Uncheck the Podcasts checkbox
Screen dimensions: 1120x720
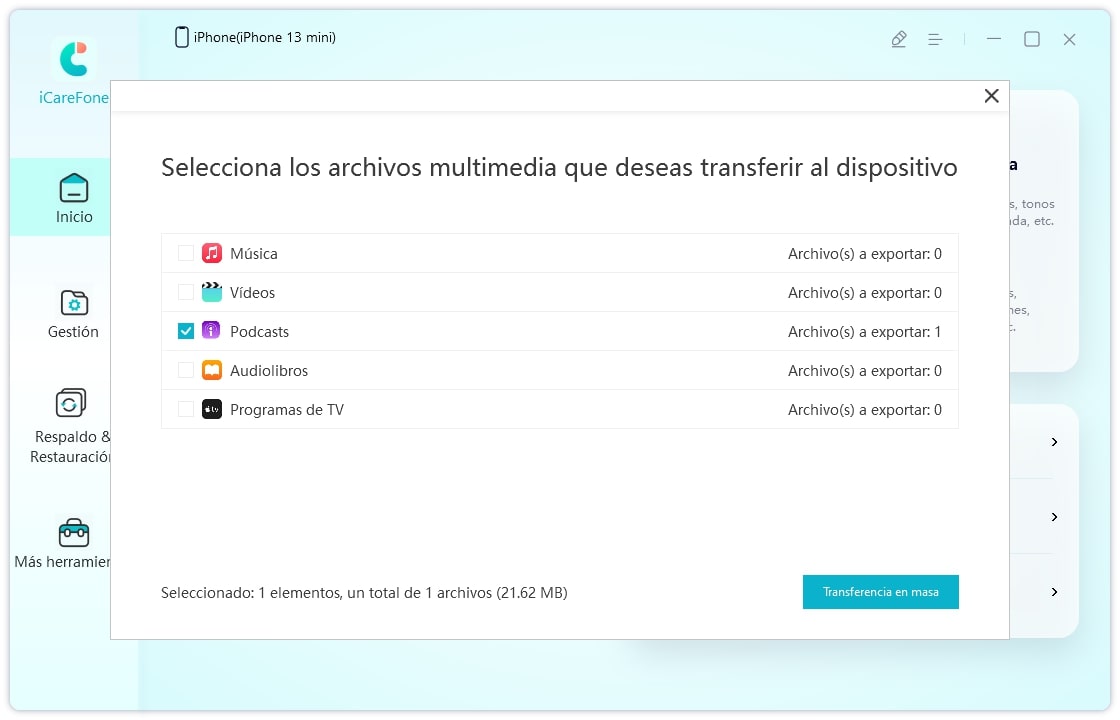[x=186, y=331]
